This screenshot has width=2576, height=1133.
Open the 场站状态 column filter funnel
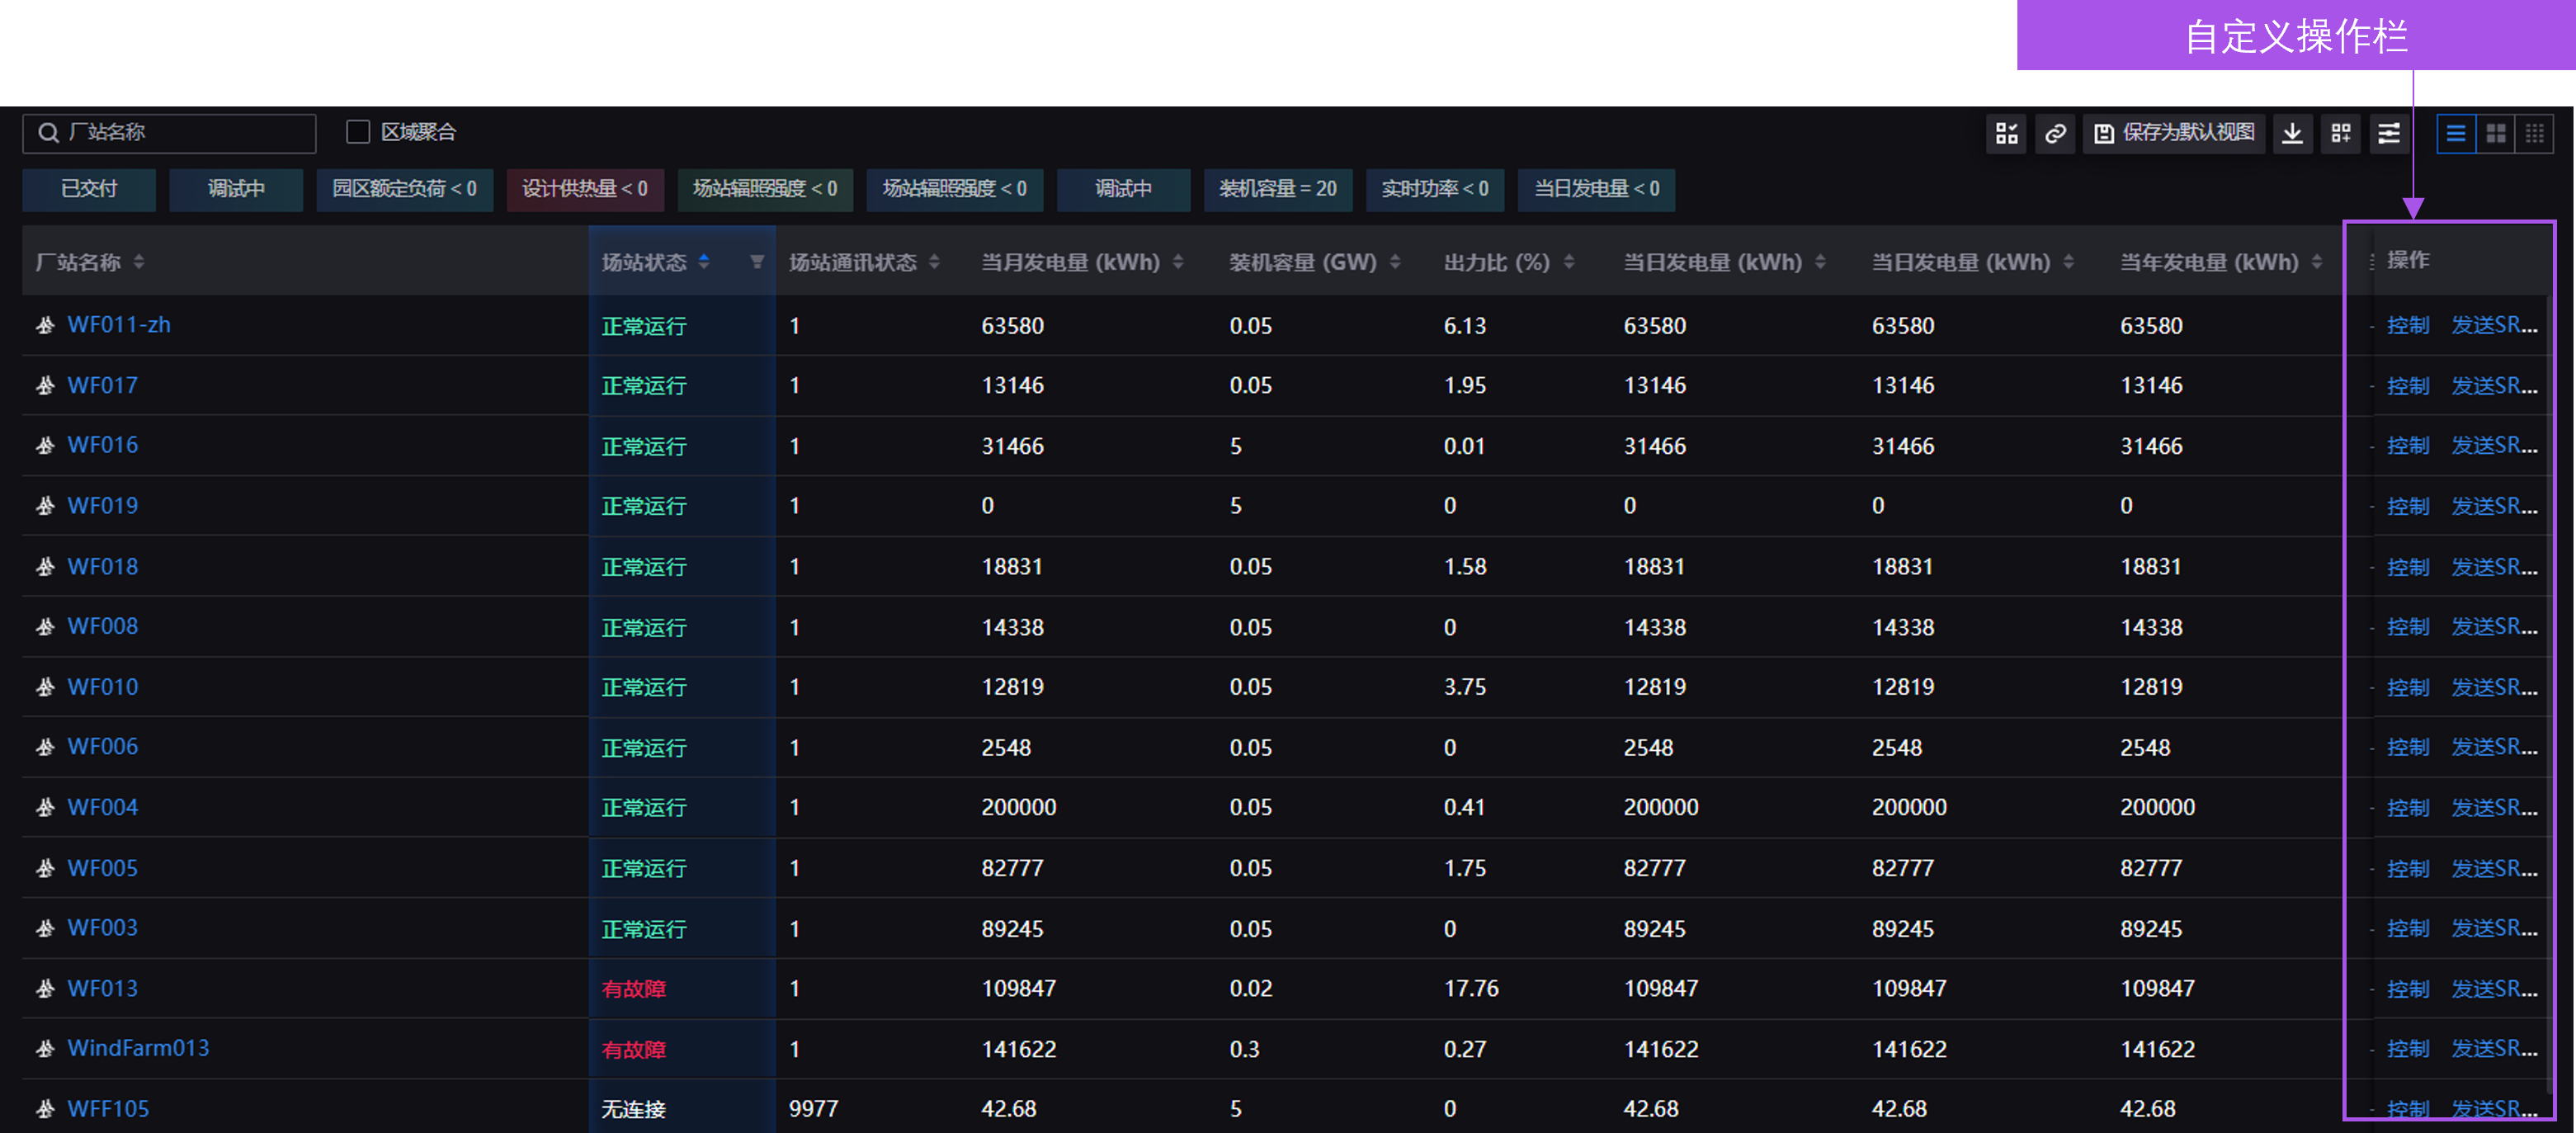coord(757,262)
